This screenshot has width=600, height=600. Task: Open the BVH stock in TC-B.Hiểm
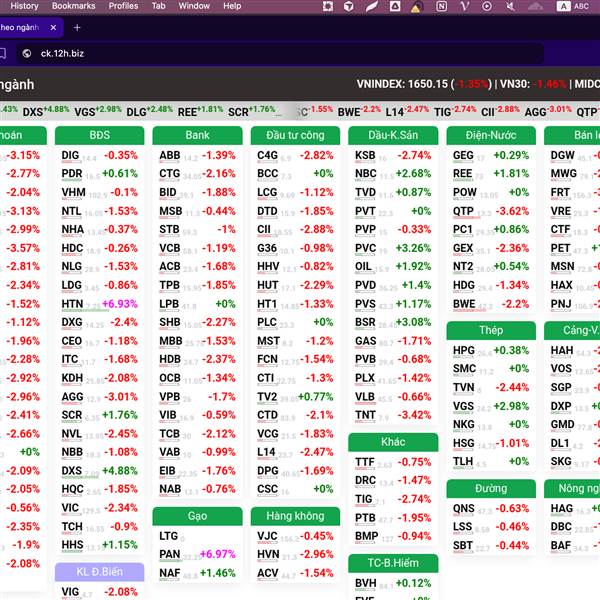point(393,583)
